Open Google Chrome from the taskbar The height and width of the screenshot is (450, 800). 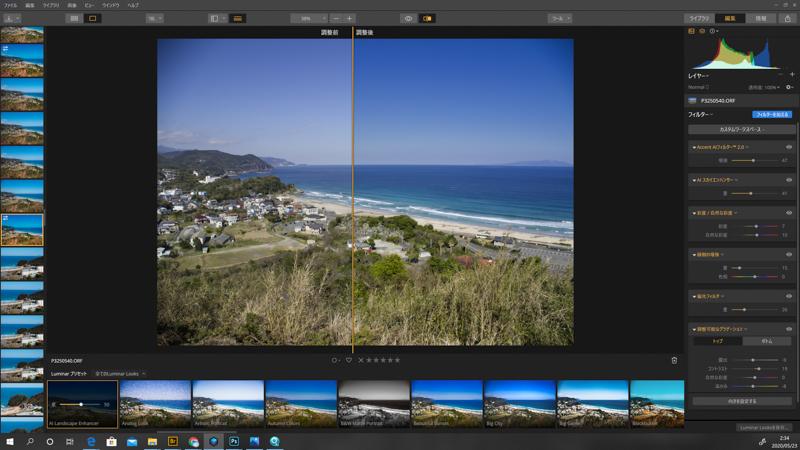(193, 441)
